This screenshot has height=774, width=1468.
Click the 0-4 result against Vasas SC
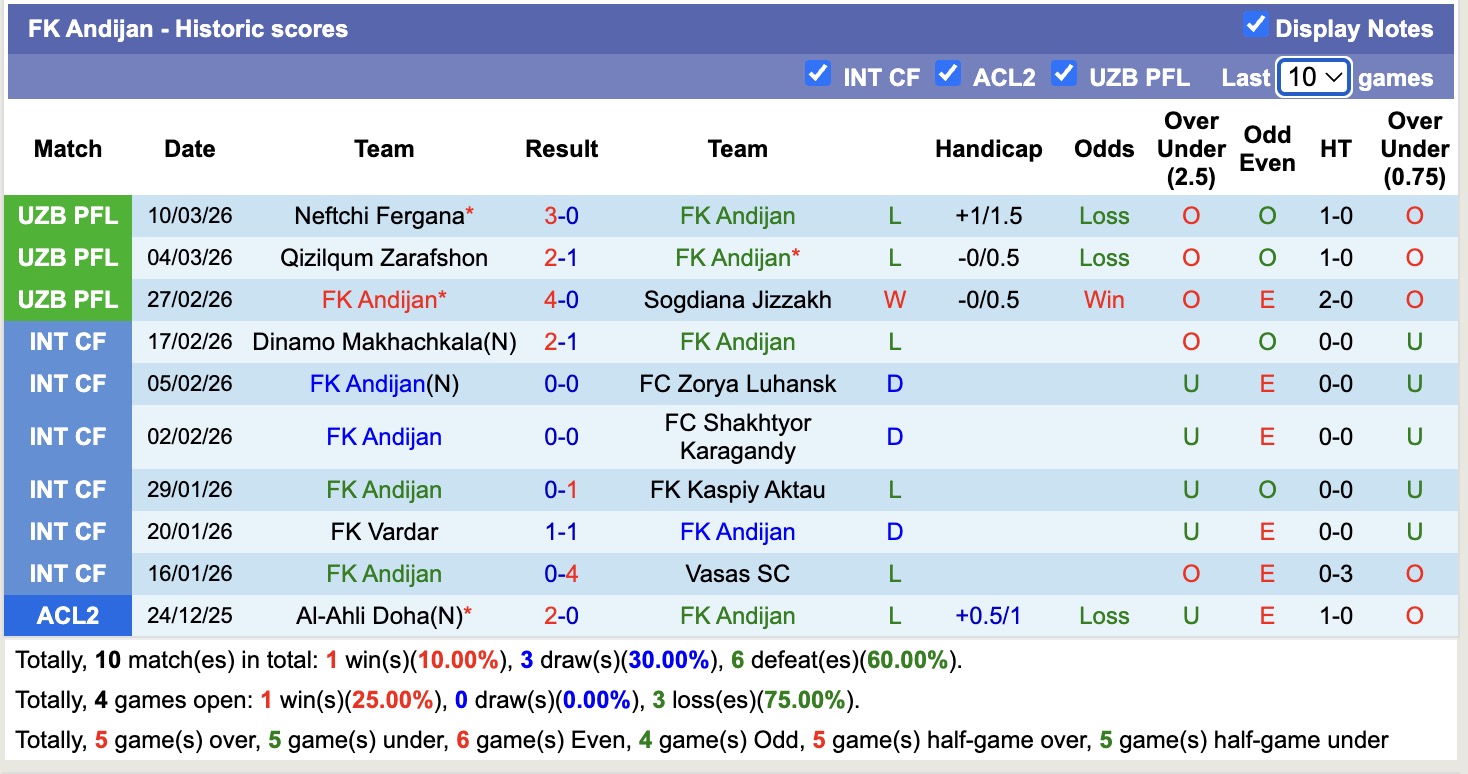561,574
